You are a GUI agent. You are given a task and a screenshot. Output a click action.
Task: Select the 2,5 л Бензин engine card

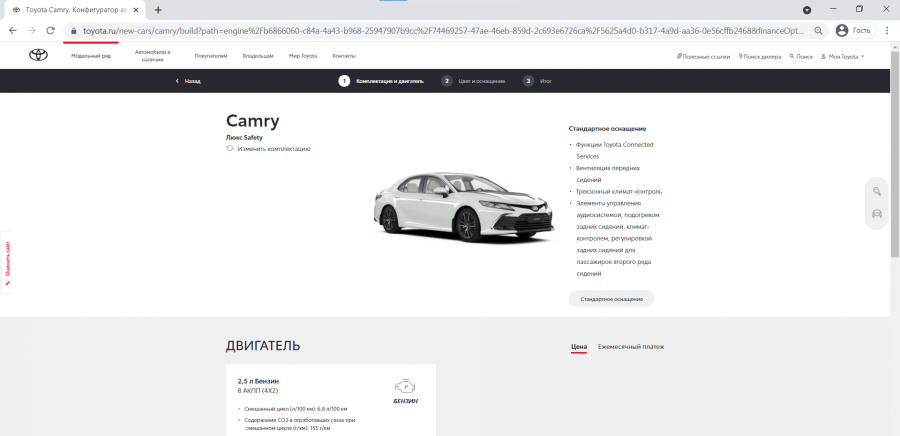point(331,400)
